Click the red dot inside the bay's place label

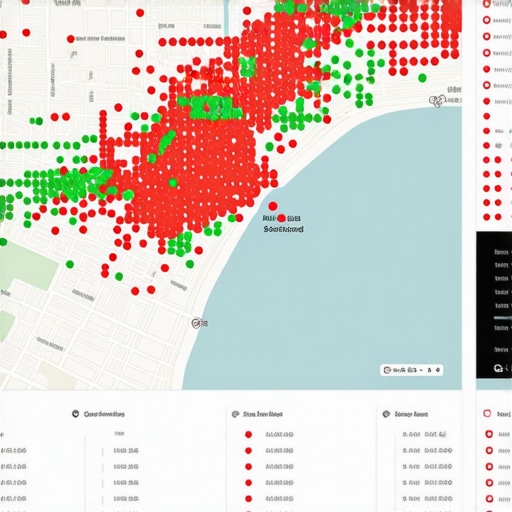(x=281, y=218)
